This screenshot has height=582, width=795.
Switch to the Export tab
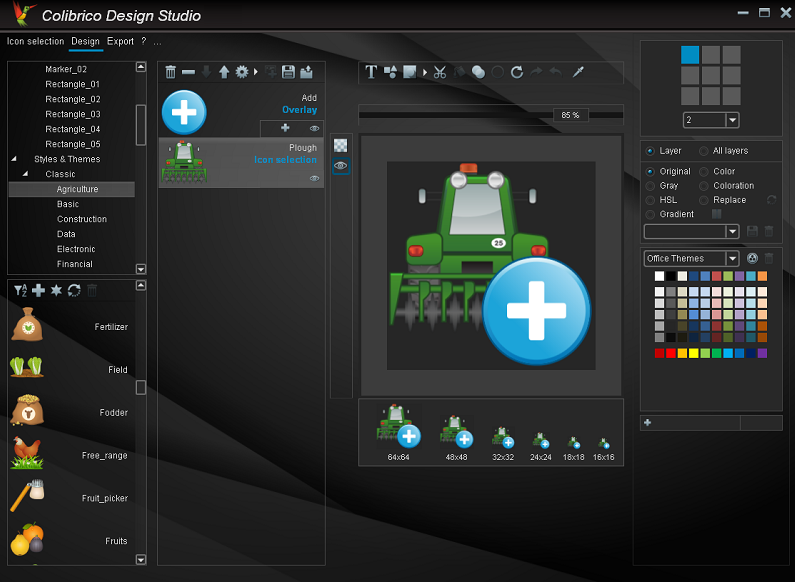(120, 42)
